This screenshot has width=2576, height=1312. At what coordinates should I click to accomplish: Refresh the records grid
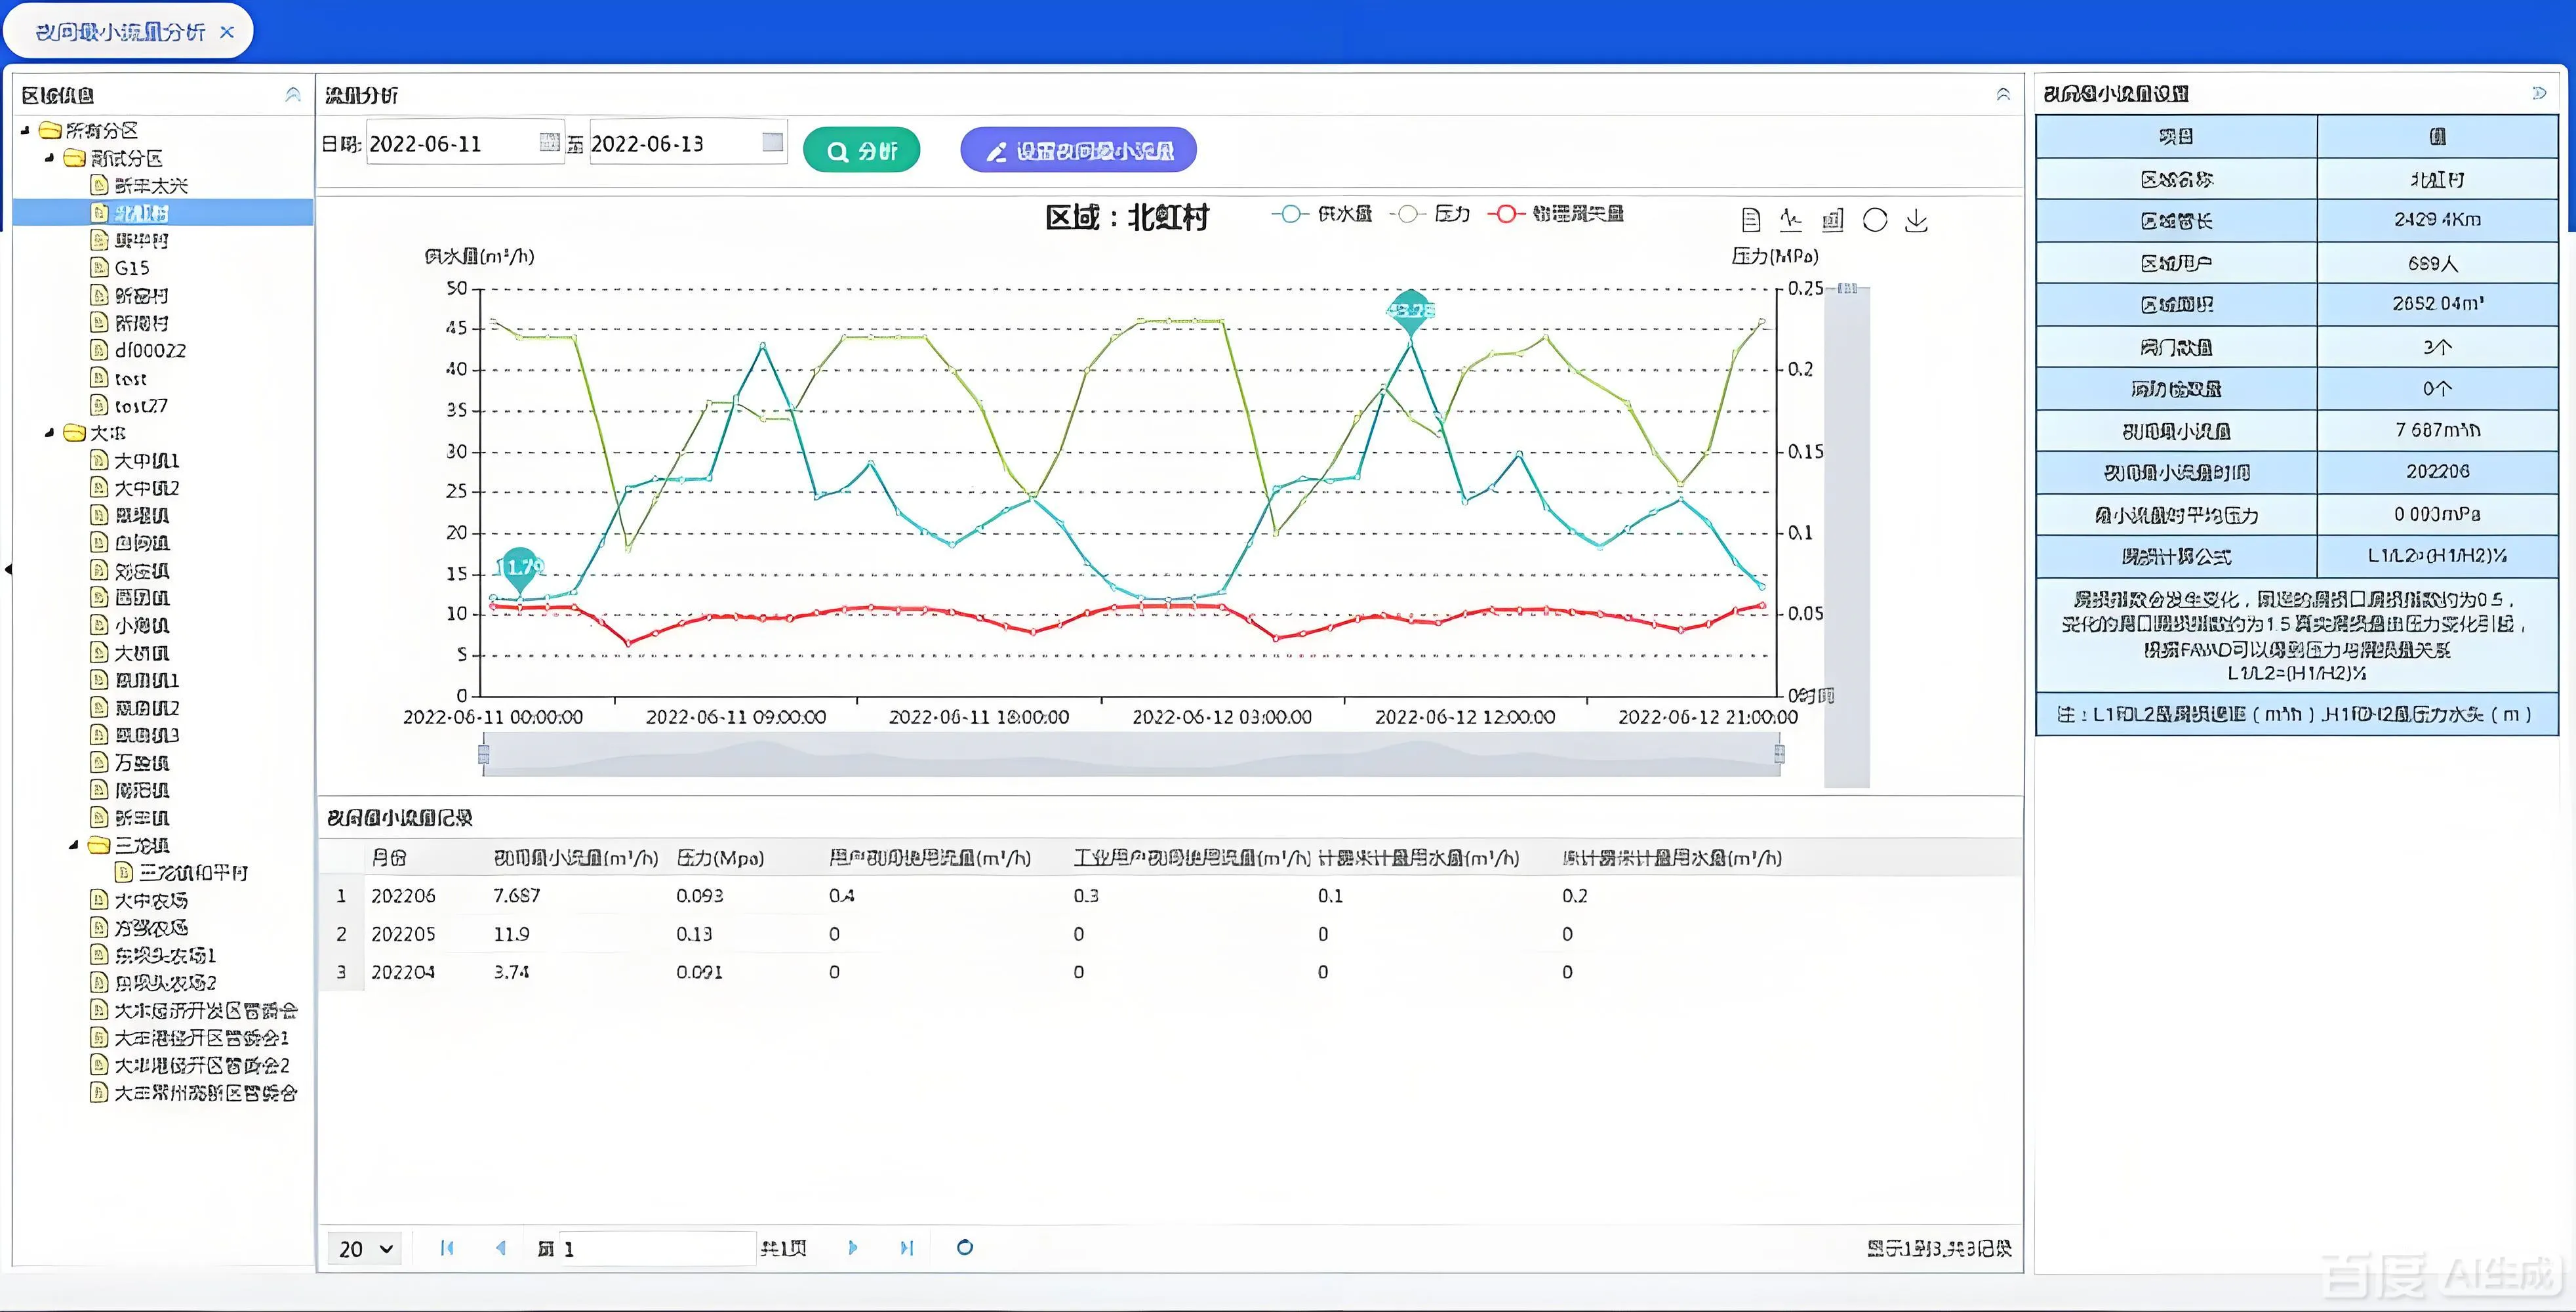[x=965, y=1247]
